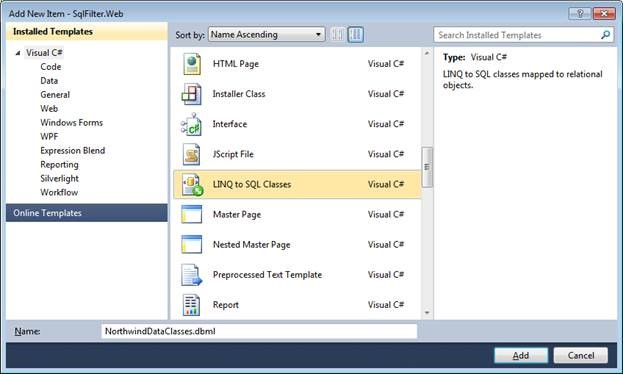
Task: Click the LINQ to SQL Classes icon
Action: coord(193,185)
